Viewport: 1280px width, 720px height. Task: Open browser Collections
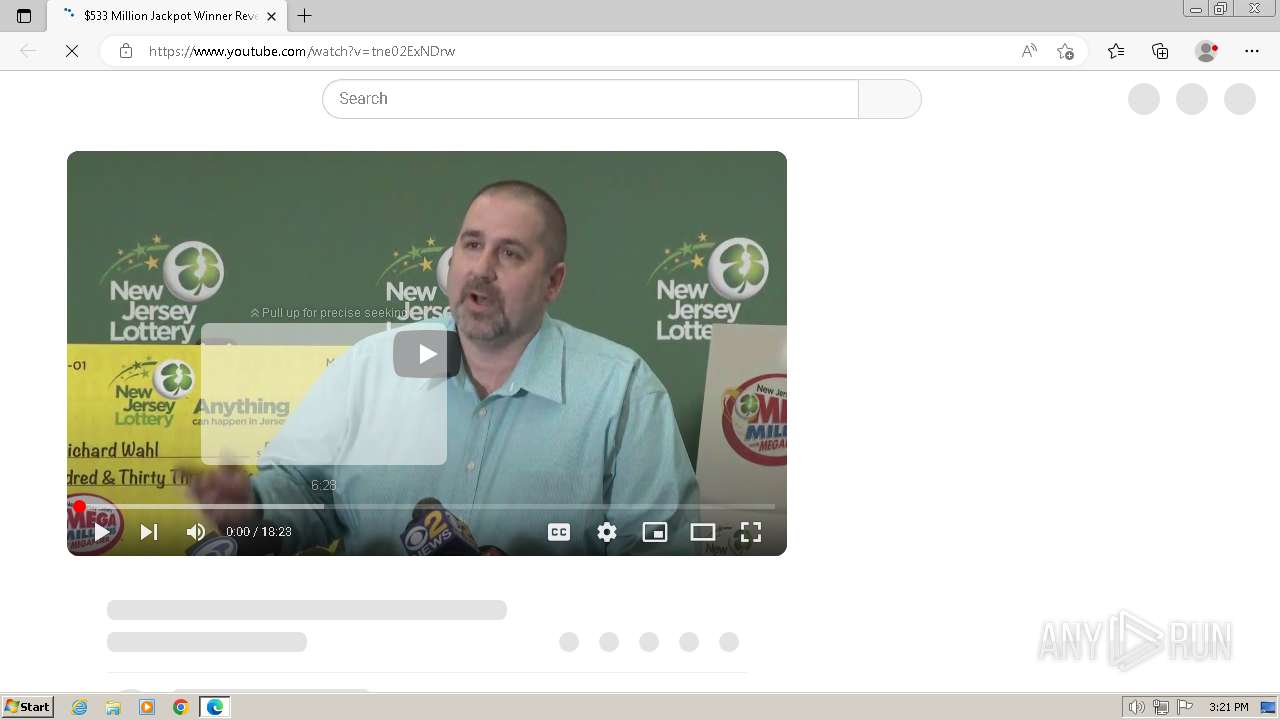tap(1160, 51)
